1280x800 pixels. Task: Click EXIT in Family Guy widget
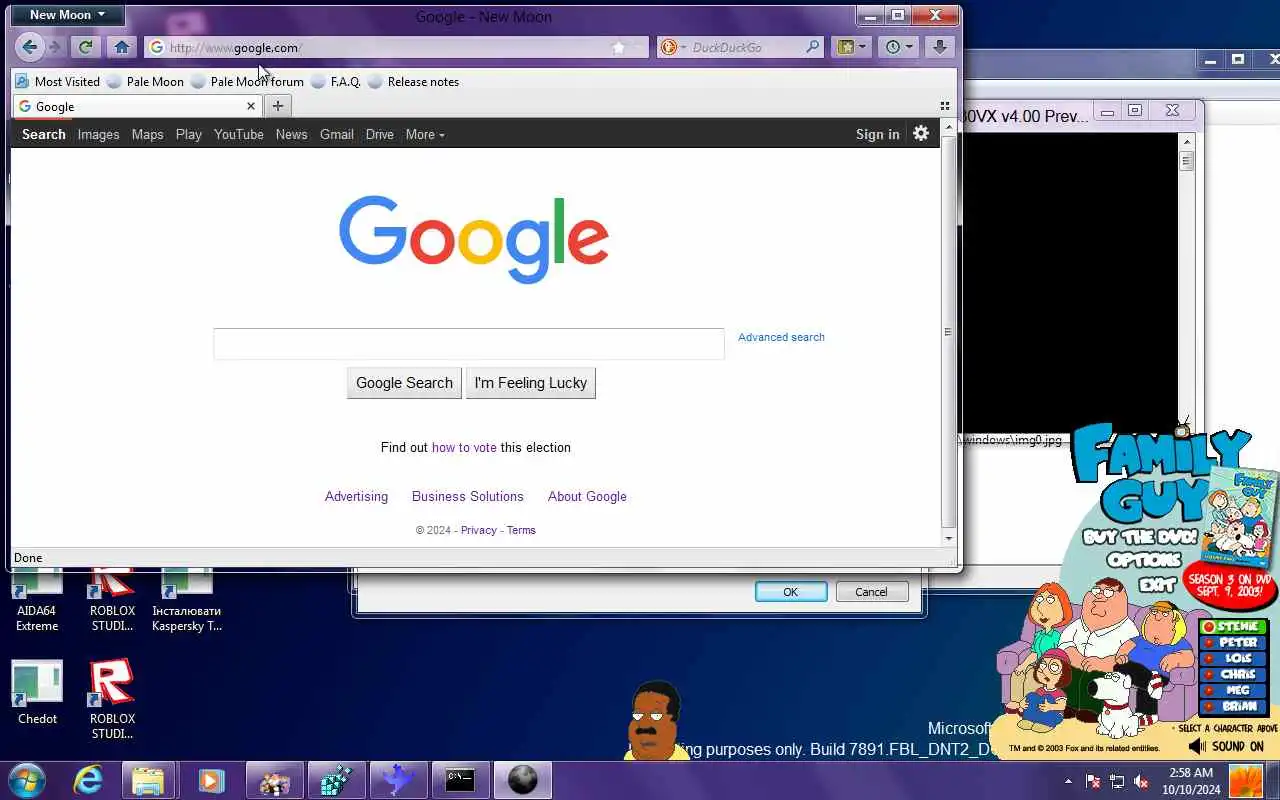click(x=1157, y=583)
